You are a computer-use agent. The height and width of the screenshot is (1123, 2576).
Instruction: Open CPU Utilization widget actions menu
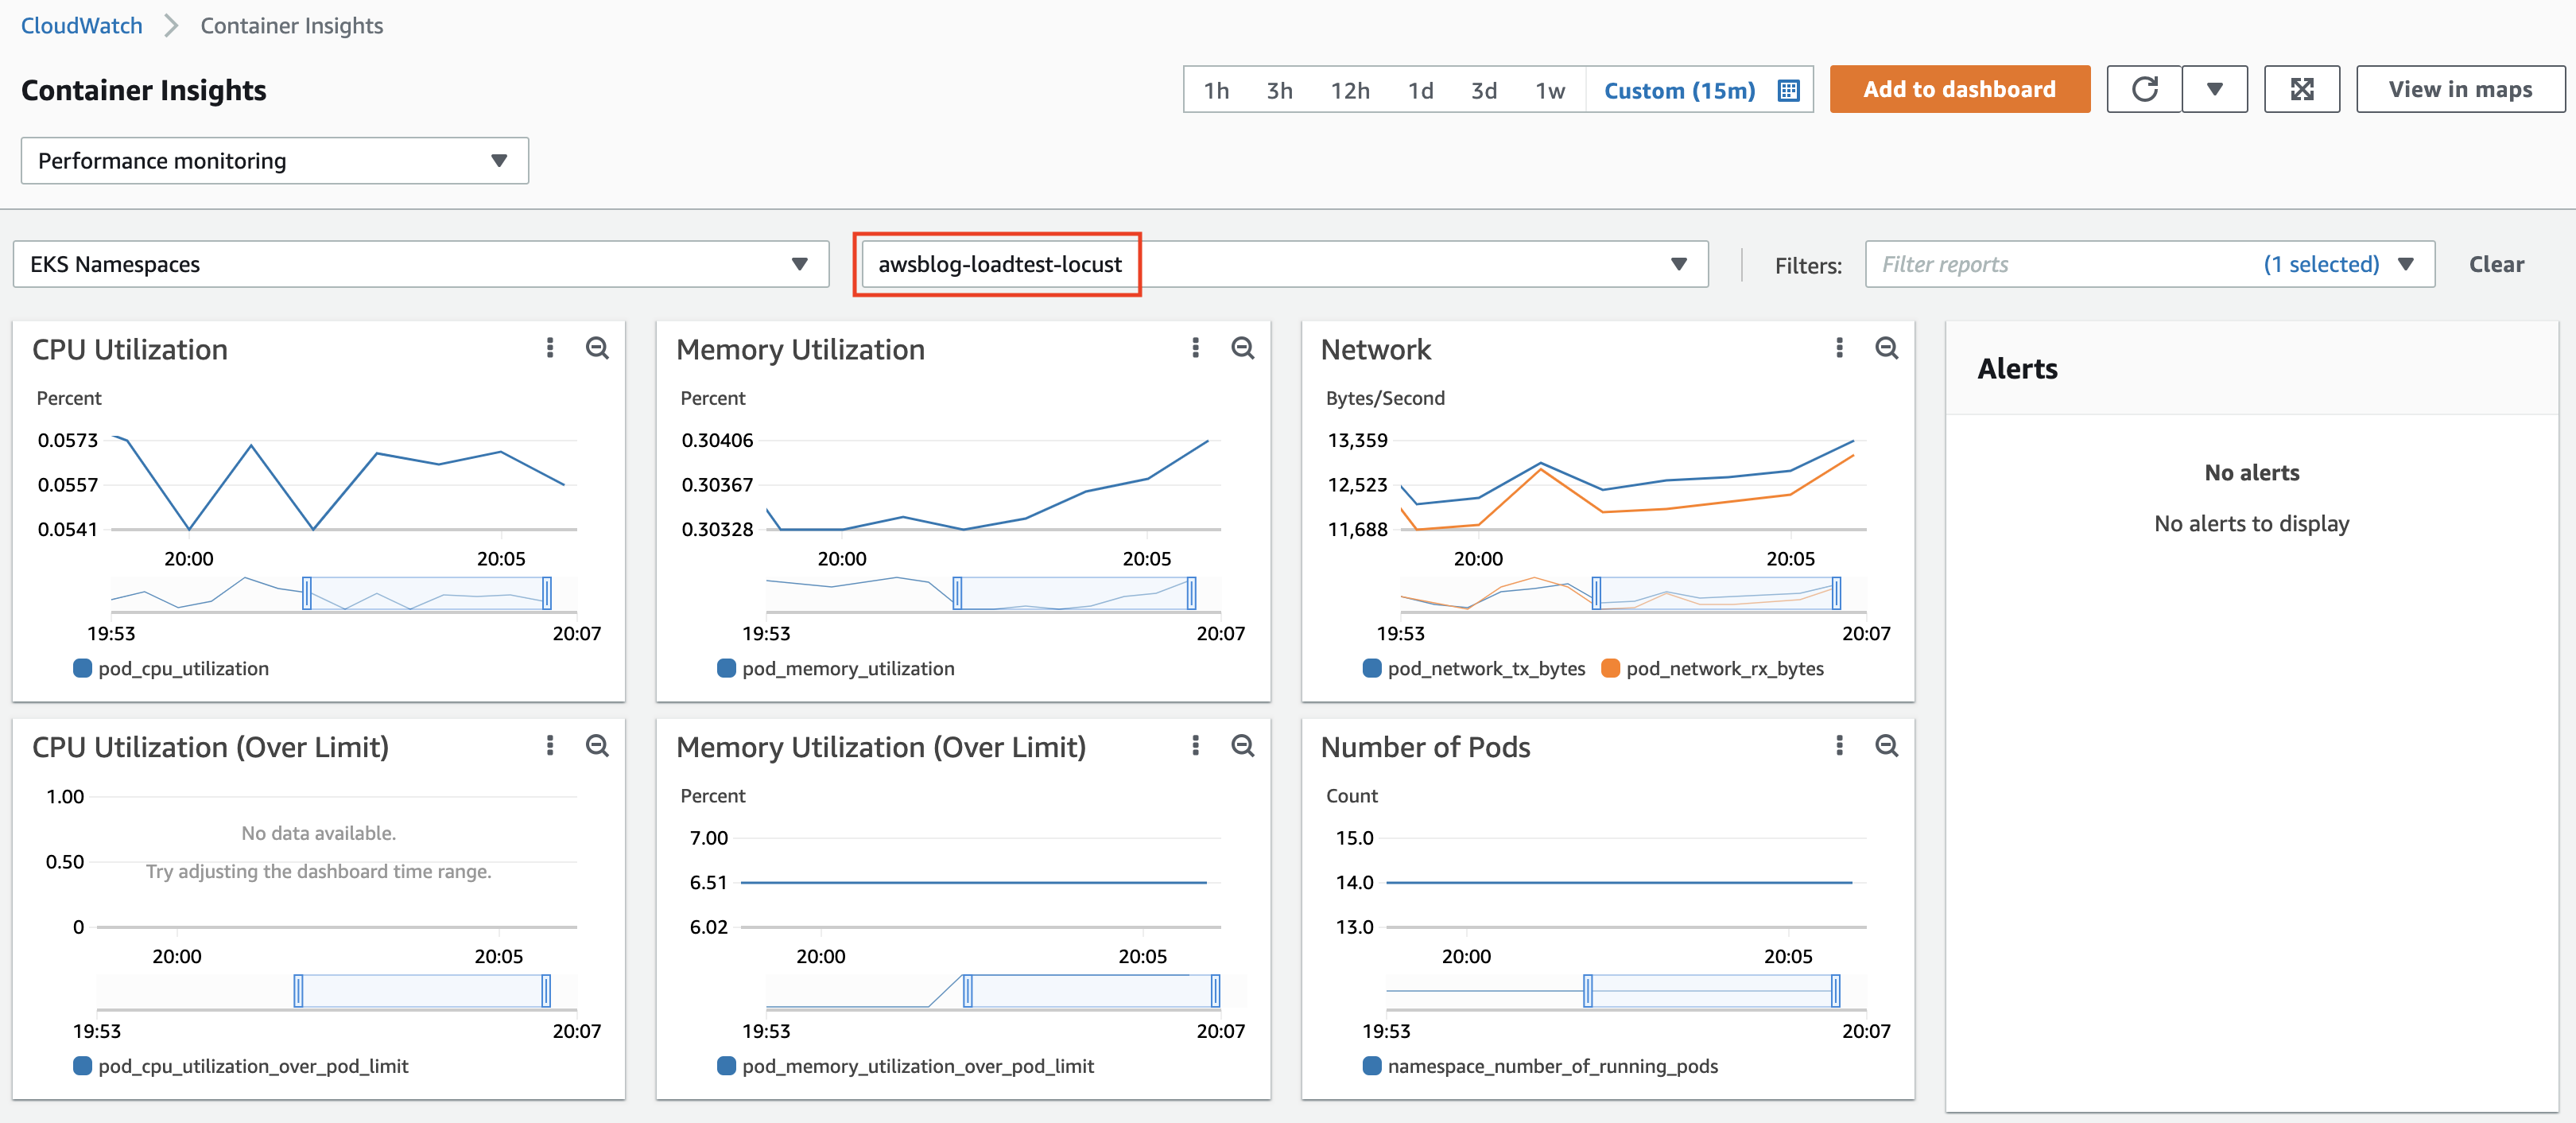click(x=549, y=348)
